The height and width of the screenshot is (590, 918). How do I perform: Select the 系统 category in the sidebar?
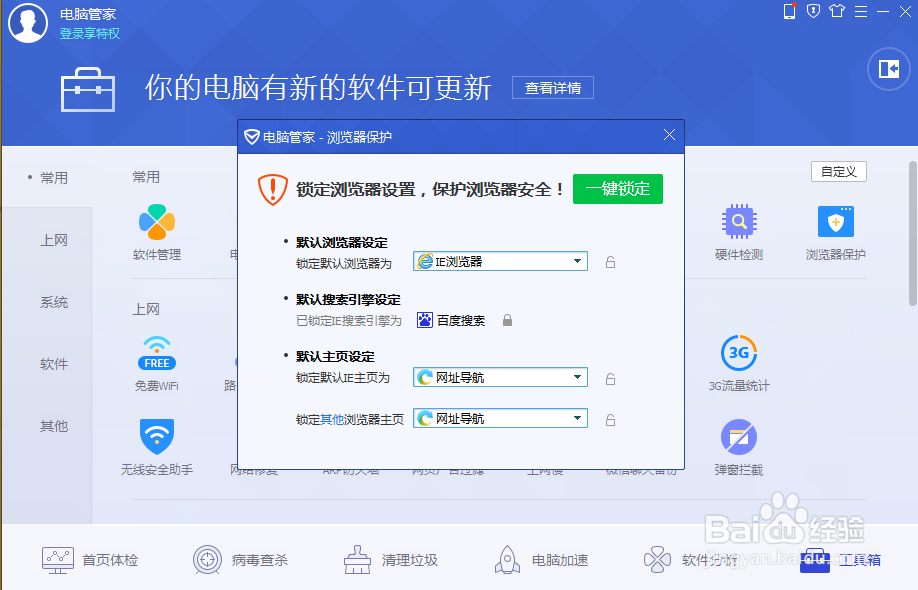pos(54,302)
